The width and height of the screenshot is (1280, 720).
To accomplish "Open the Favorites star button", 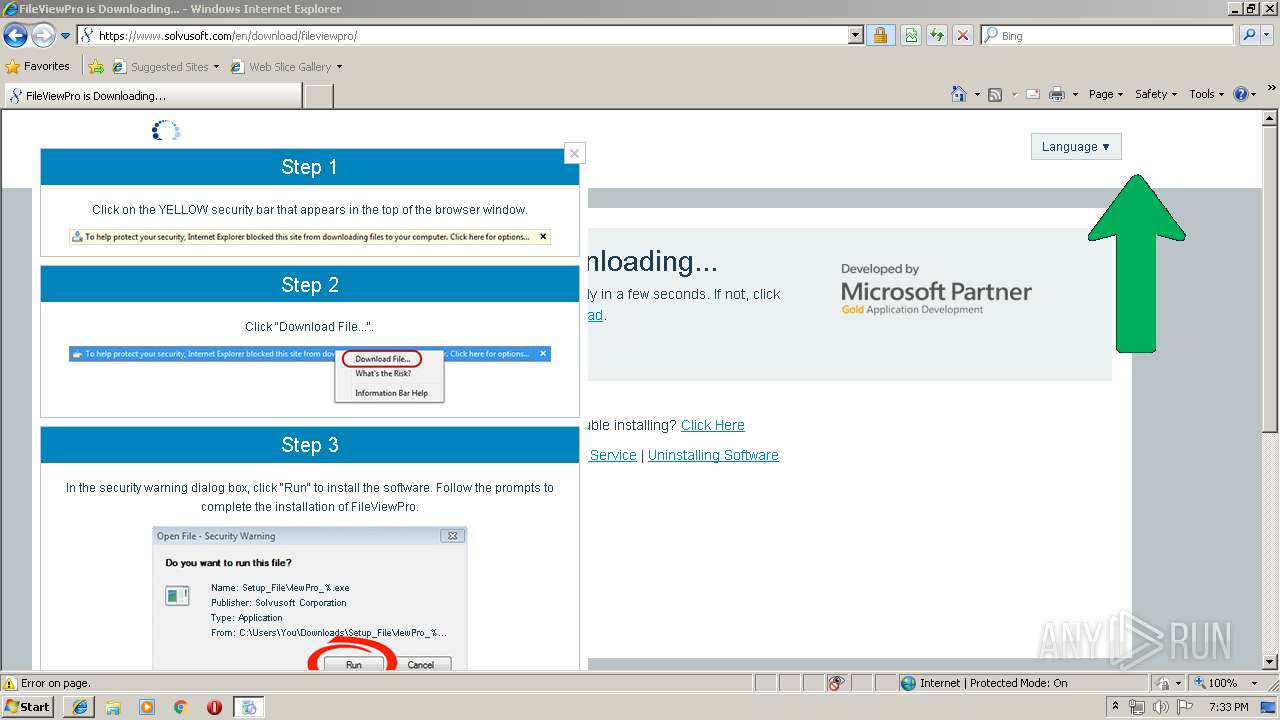I will coord(38,66).
